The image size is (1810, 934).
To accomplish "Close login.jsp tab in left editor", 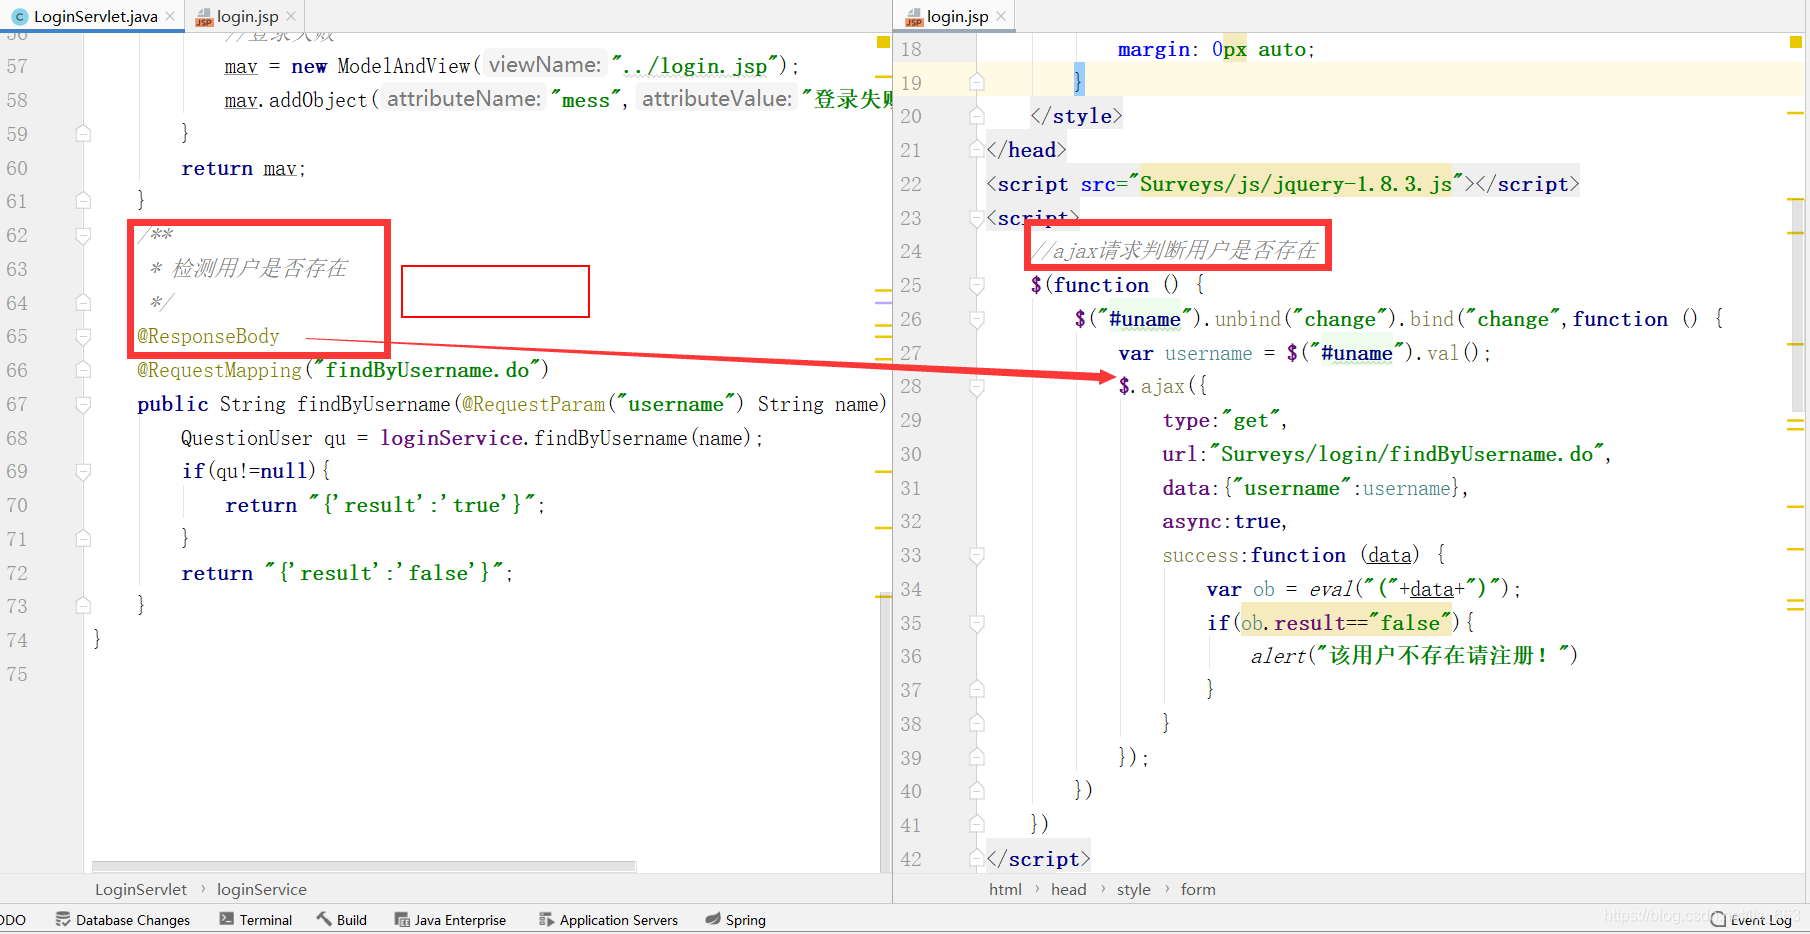I will 291,16.
